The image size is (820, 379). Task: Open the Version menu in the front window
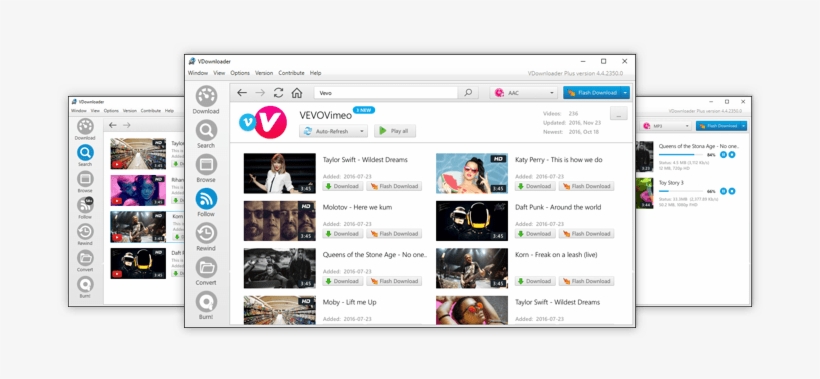pos(264,73)
